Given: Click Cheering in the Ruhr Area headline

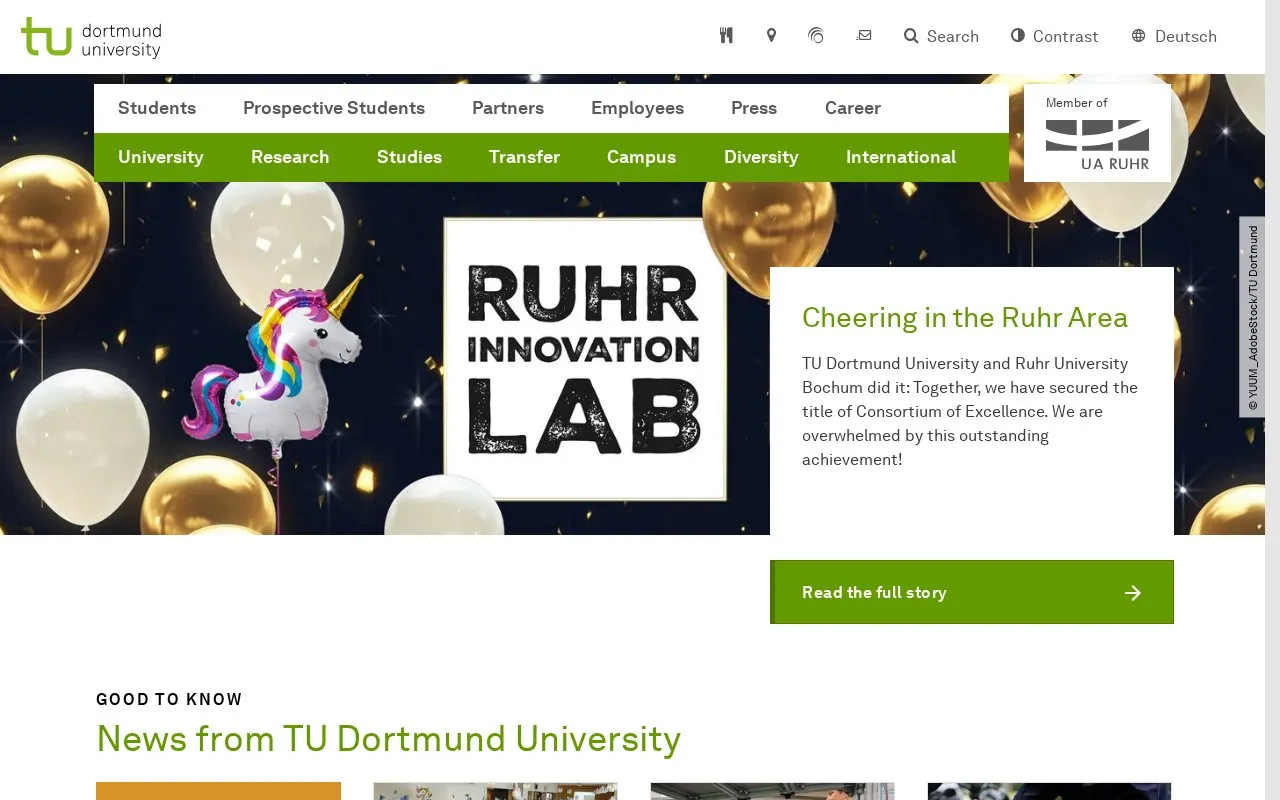Looking at the screenshot, I should pyautogui.click(x=965, y=317).
